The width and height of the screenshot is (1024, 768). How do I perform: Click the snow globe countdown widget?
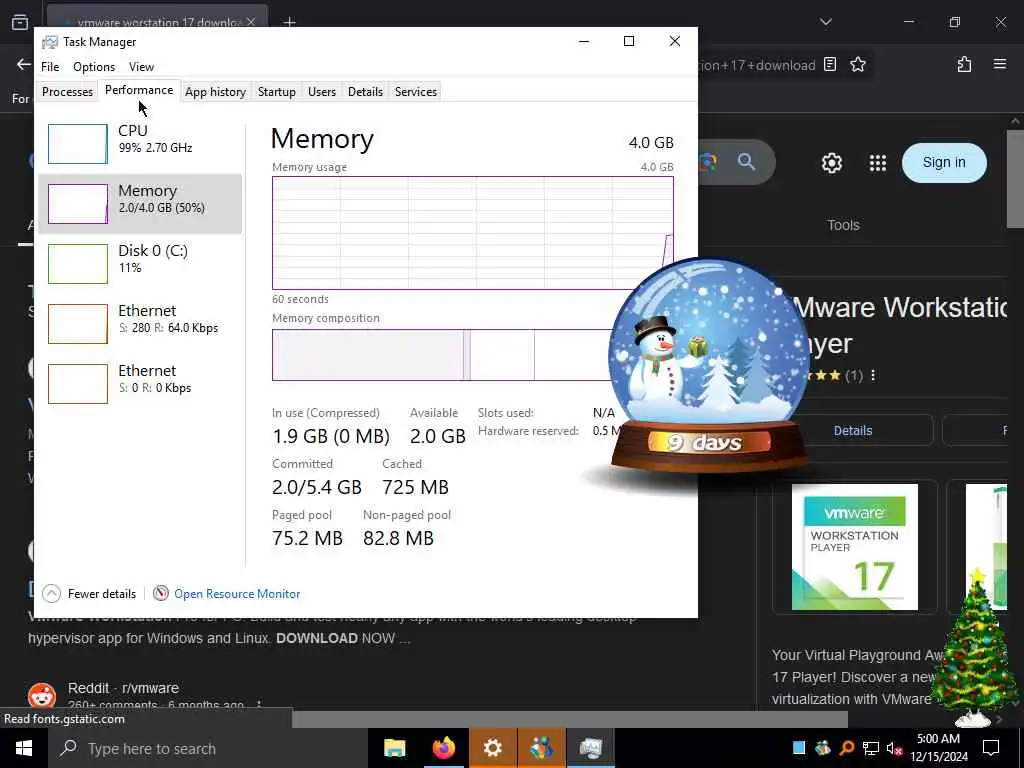707,366
